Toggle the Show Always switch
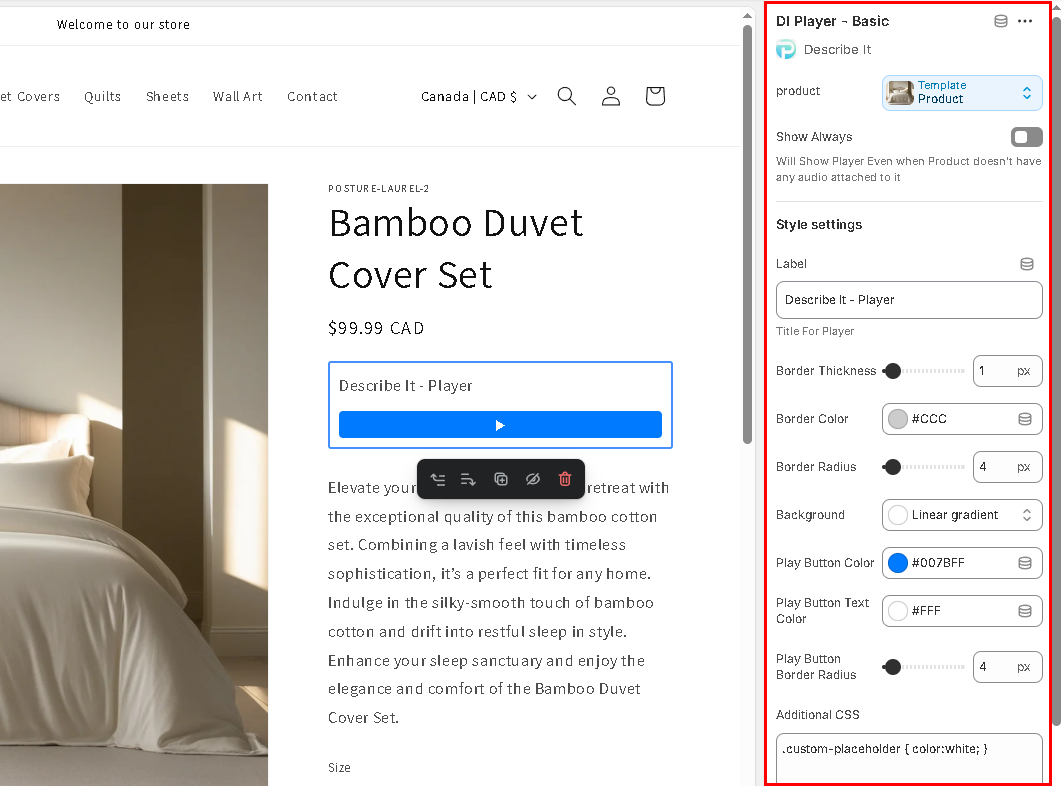The width and height of the screenshot is (1064, 786). pos(1027,137)
